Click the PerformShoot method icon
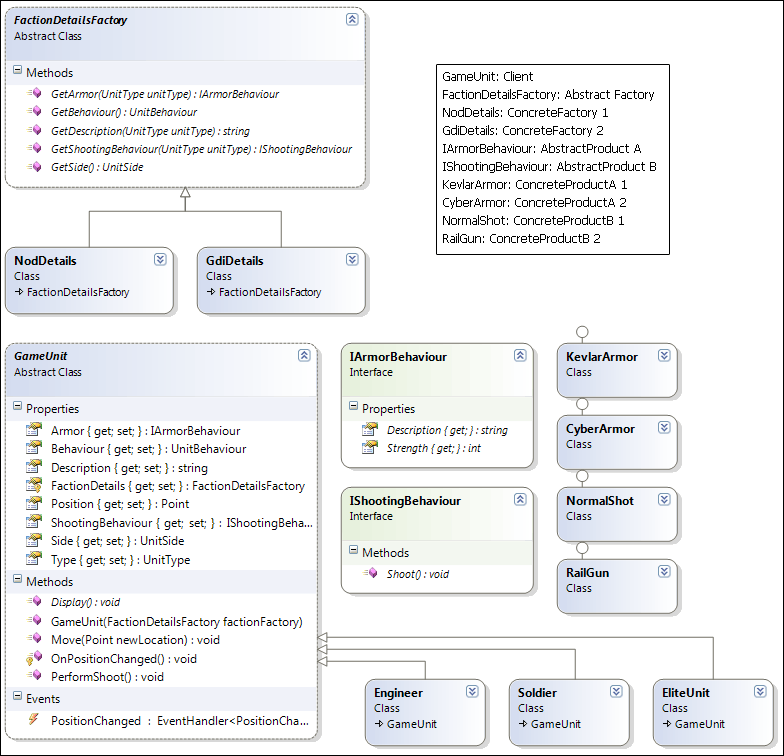 tap(34, 676)
